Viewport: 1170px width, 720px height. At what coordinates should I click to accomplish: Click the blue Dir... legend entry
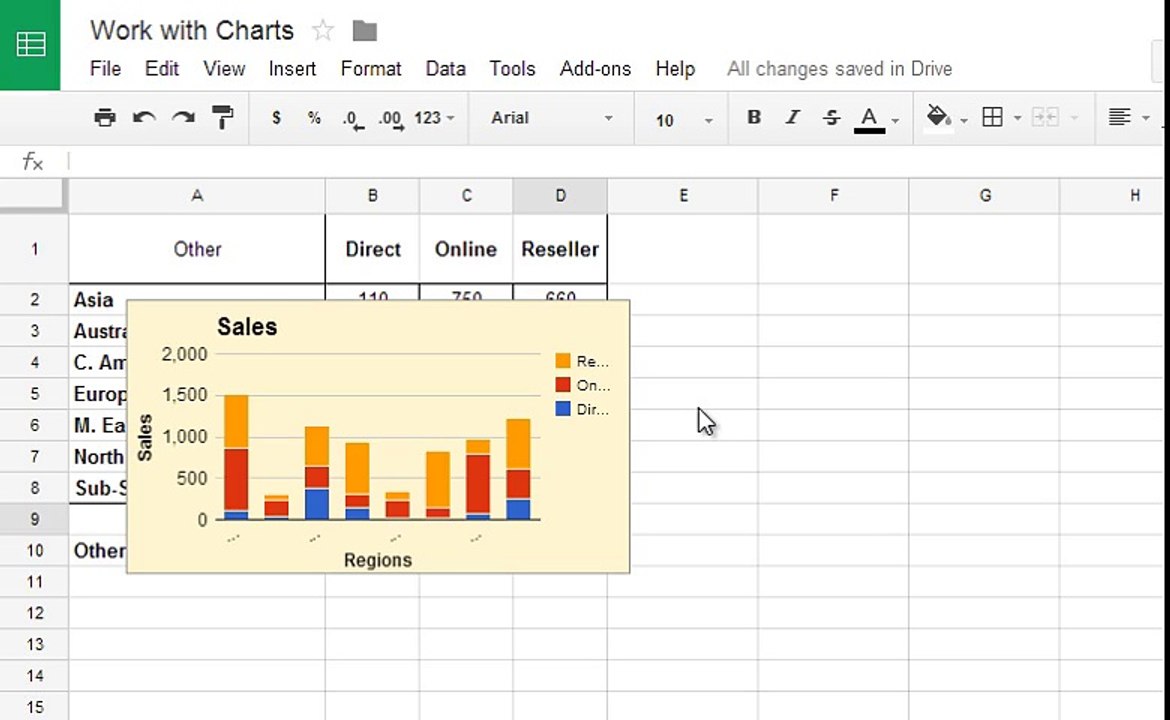[583, 410]
